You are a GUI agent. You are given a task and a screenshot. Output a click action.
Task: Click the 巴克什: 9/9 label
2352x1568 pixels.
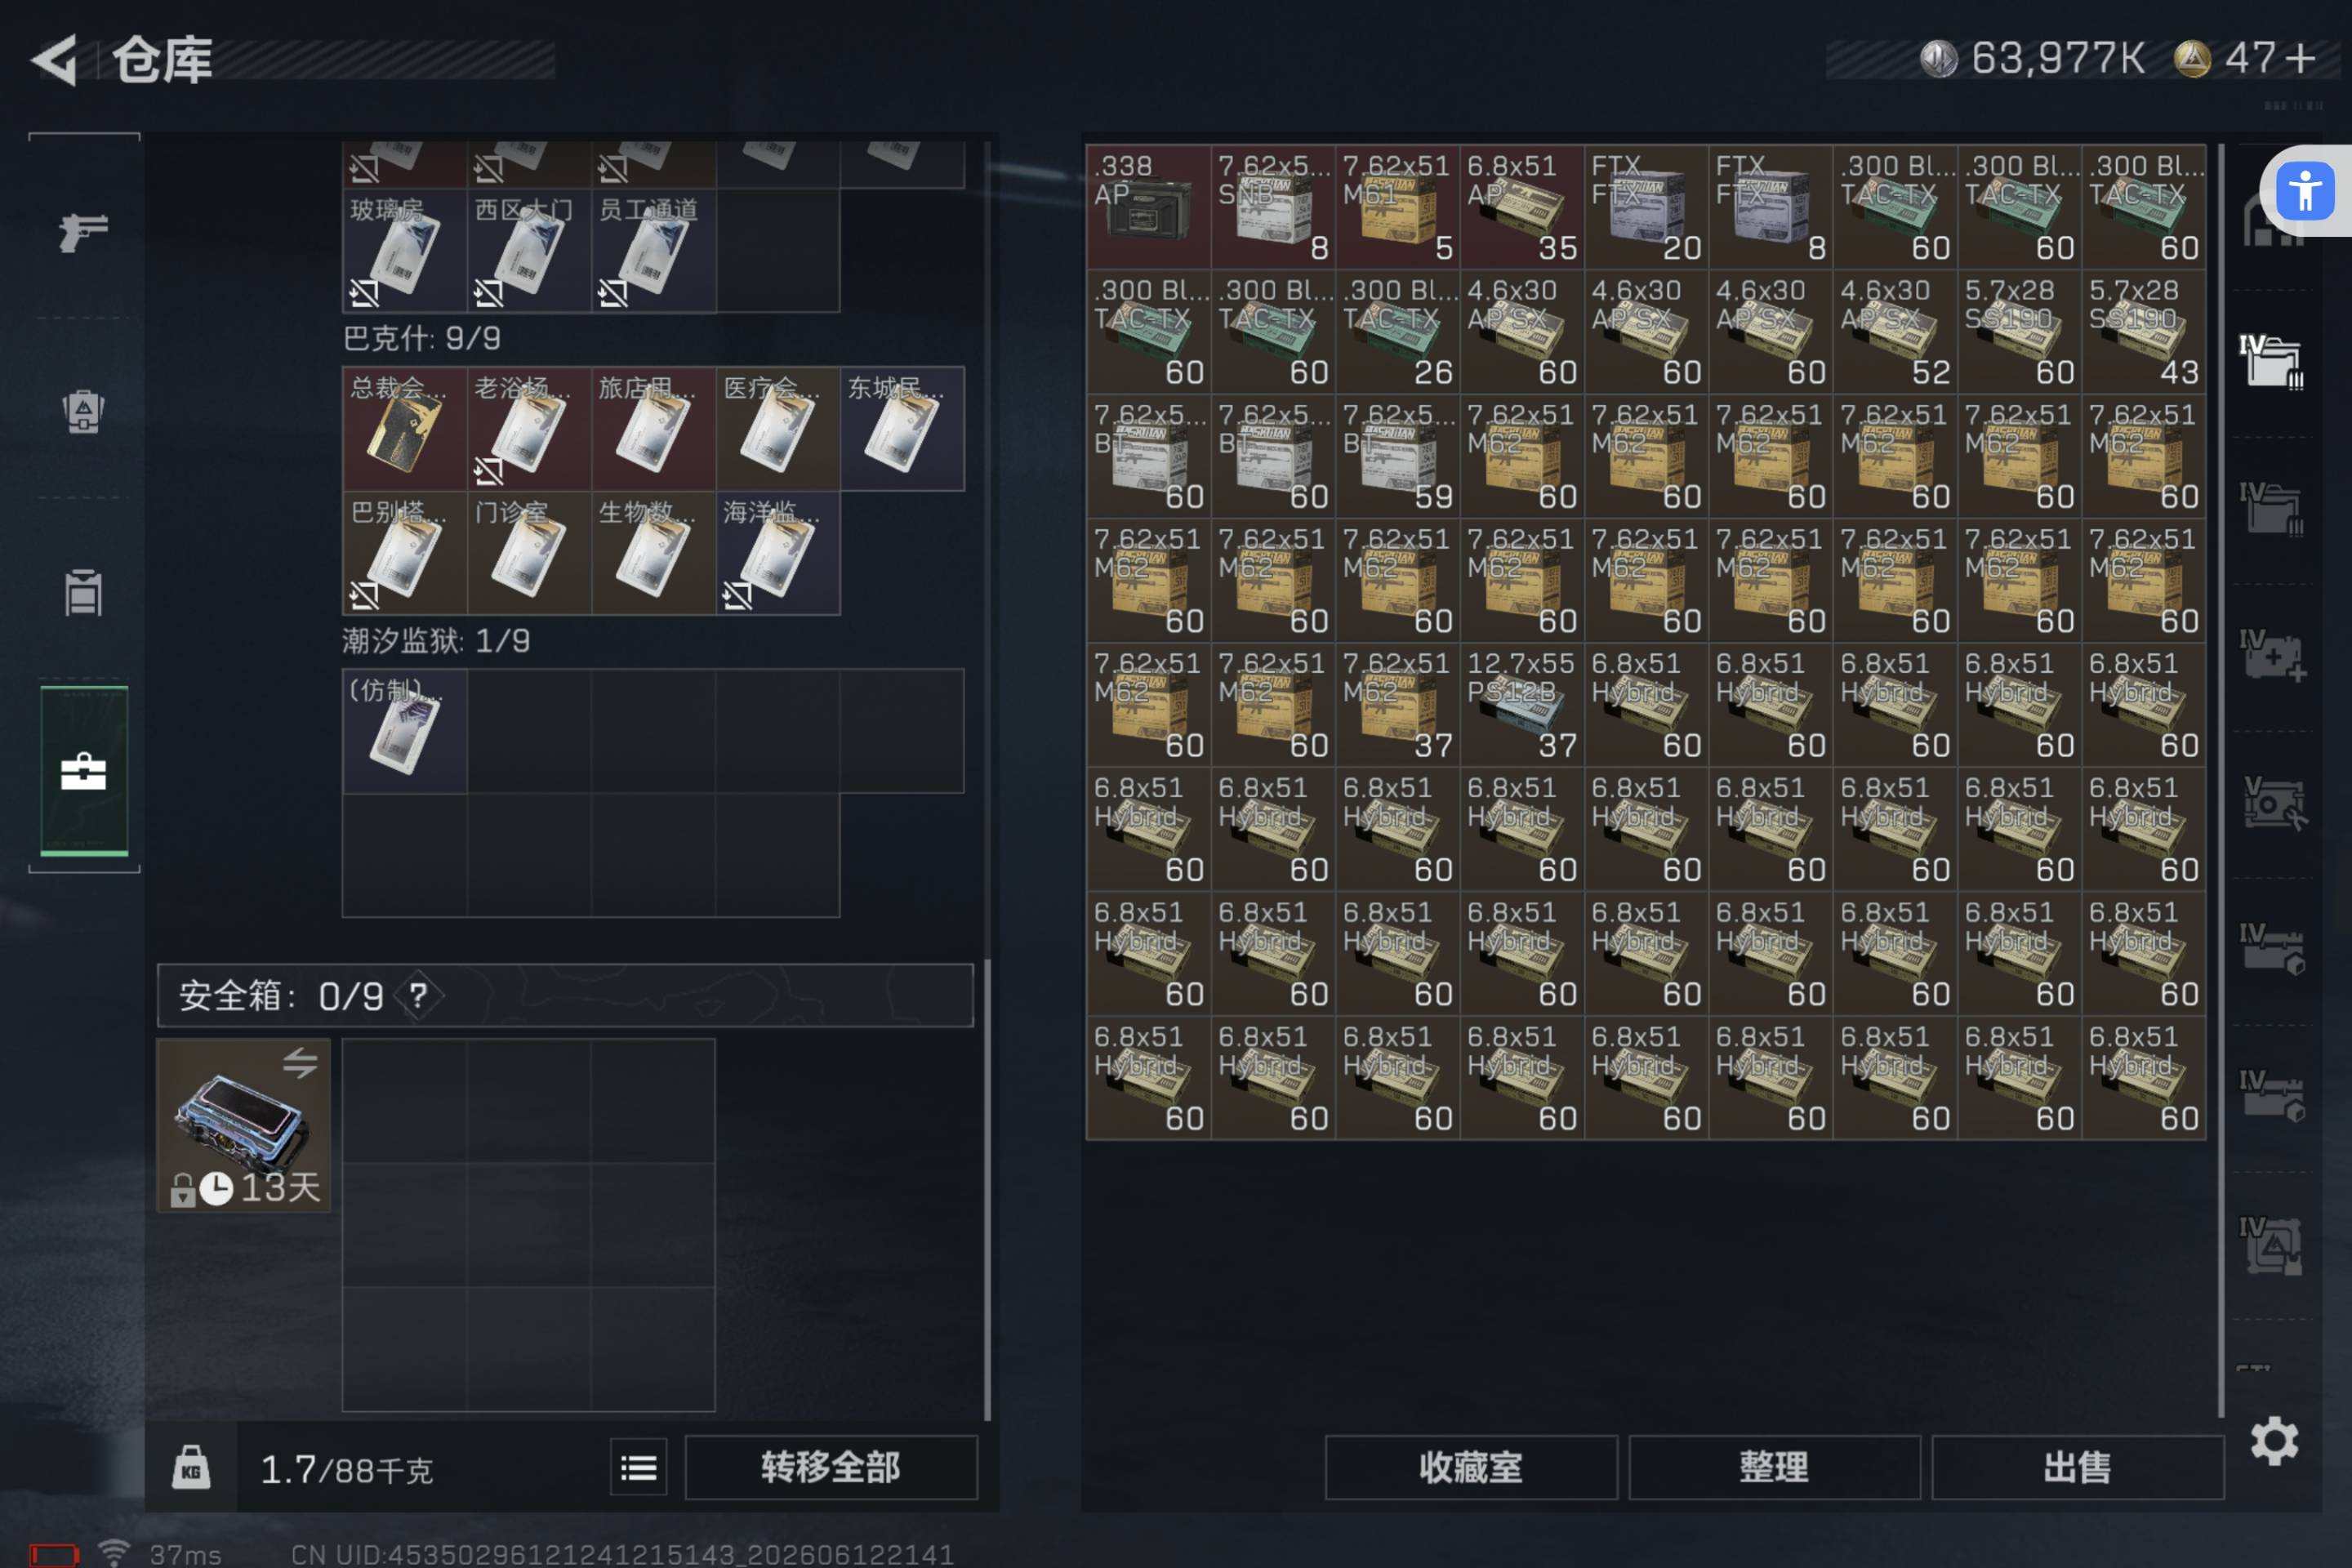(x=421, y=338)
